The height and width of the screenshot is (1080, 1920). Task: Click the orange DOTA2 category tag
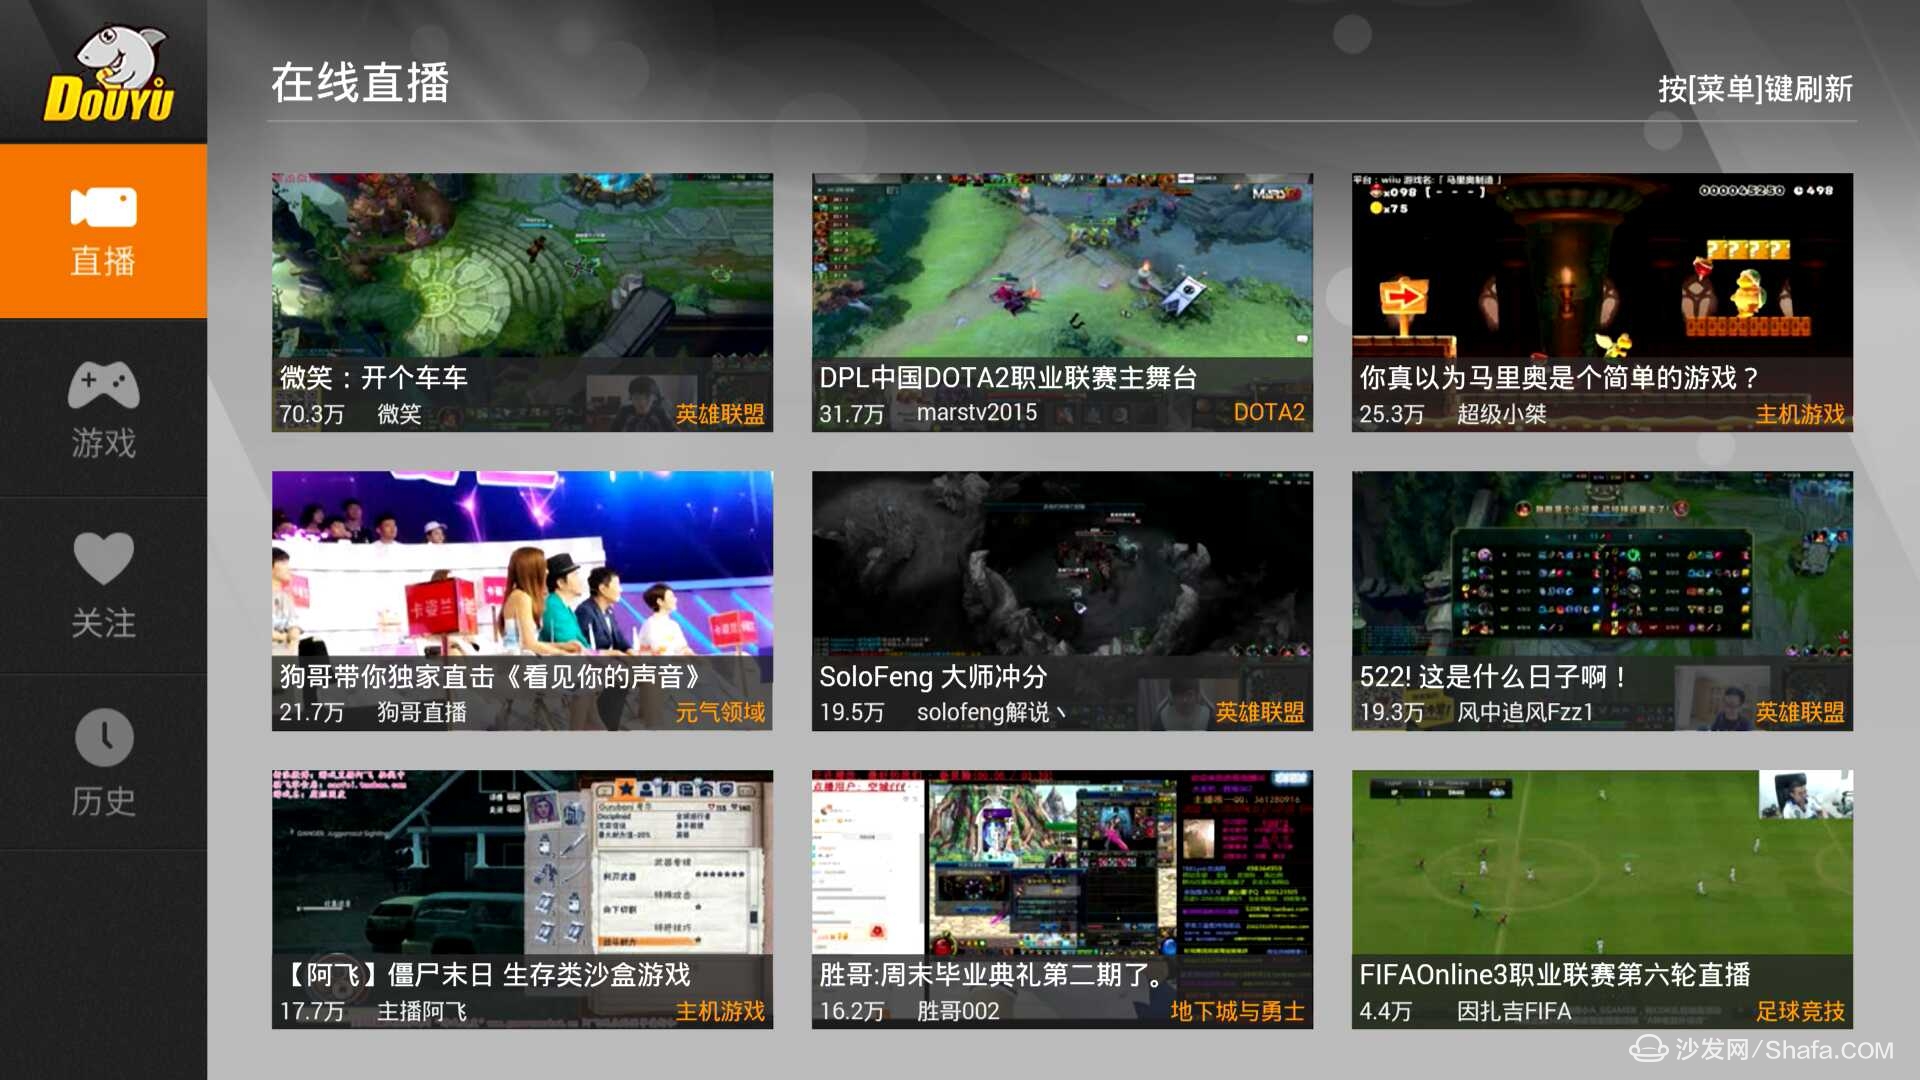click(x=1268, y=413)
